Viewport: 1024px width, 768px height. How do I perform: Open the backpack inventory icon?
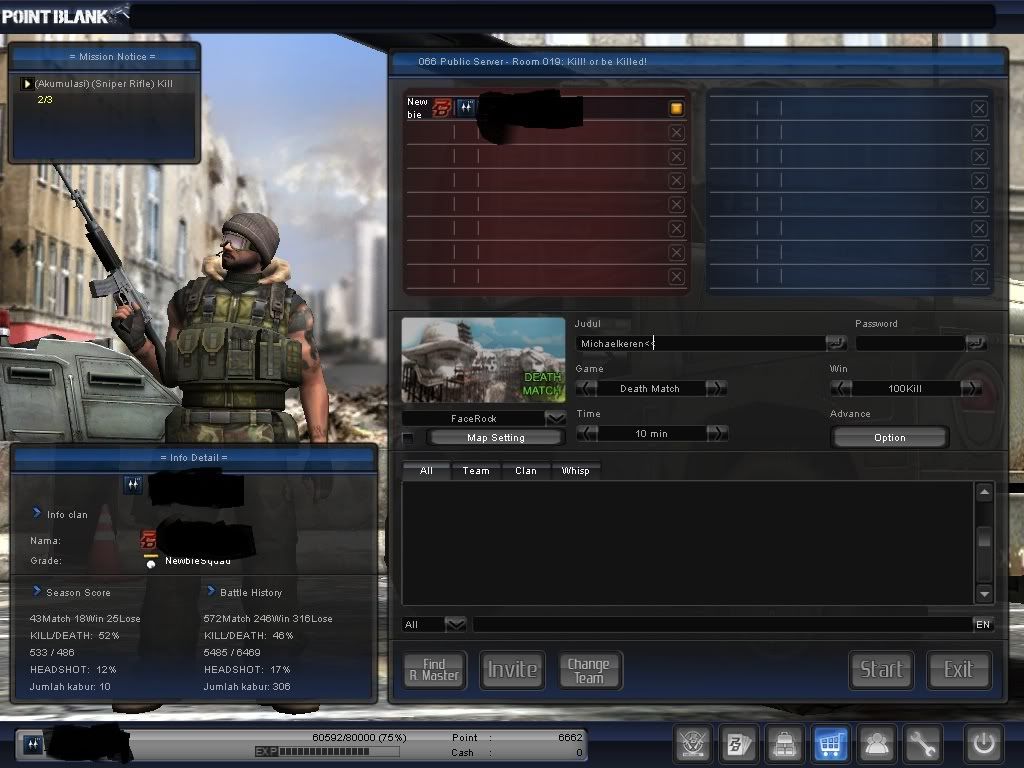784,743
